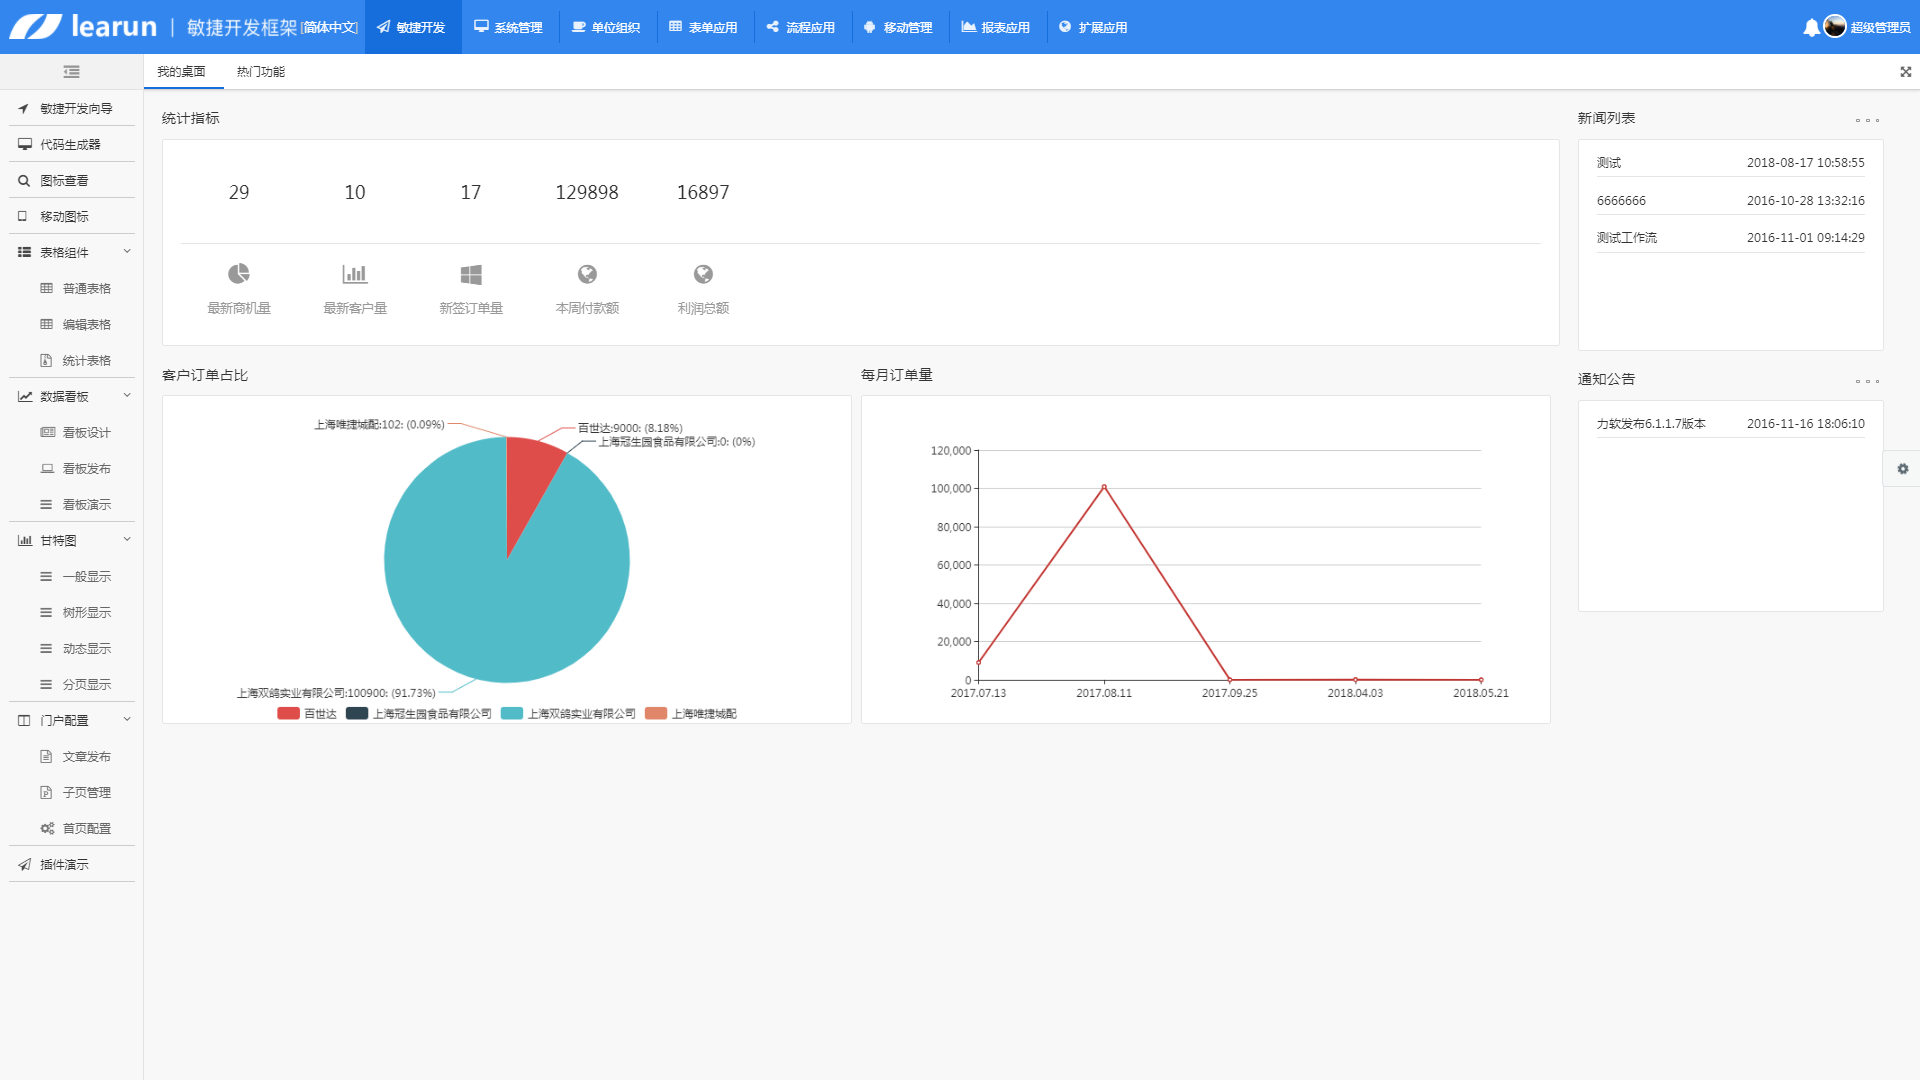Select the 敏捷开发 top menu
Screen dimensions: 1920x1080
click(x=412, y=27)
